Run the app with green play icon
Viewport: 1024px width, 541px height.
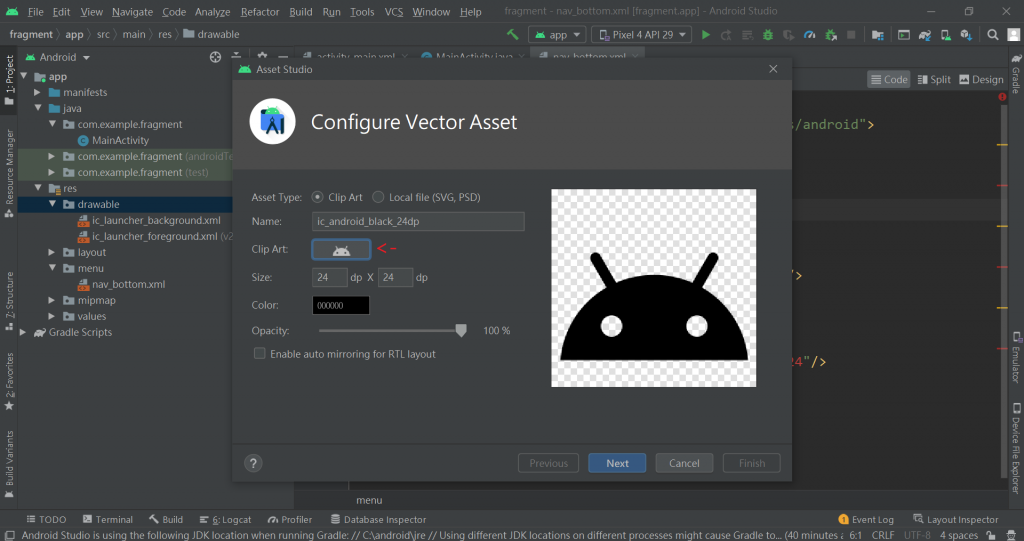click(705, 35)
